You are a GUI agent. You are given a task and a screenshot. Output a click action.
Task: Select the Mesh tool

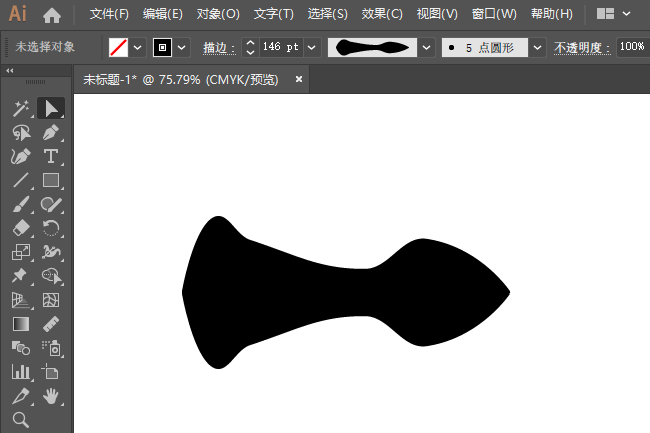(51, 300)
